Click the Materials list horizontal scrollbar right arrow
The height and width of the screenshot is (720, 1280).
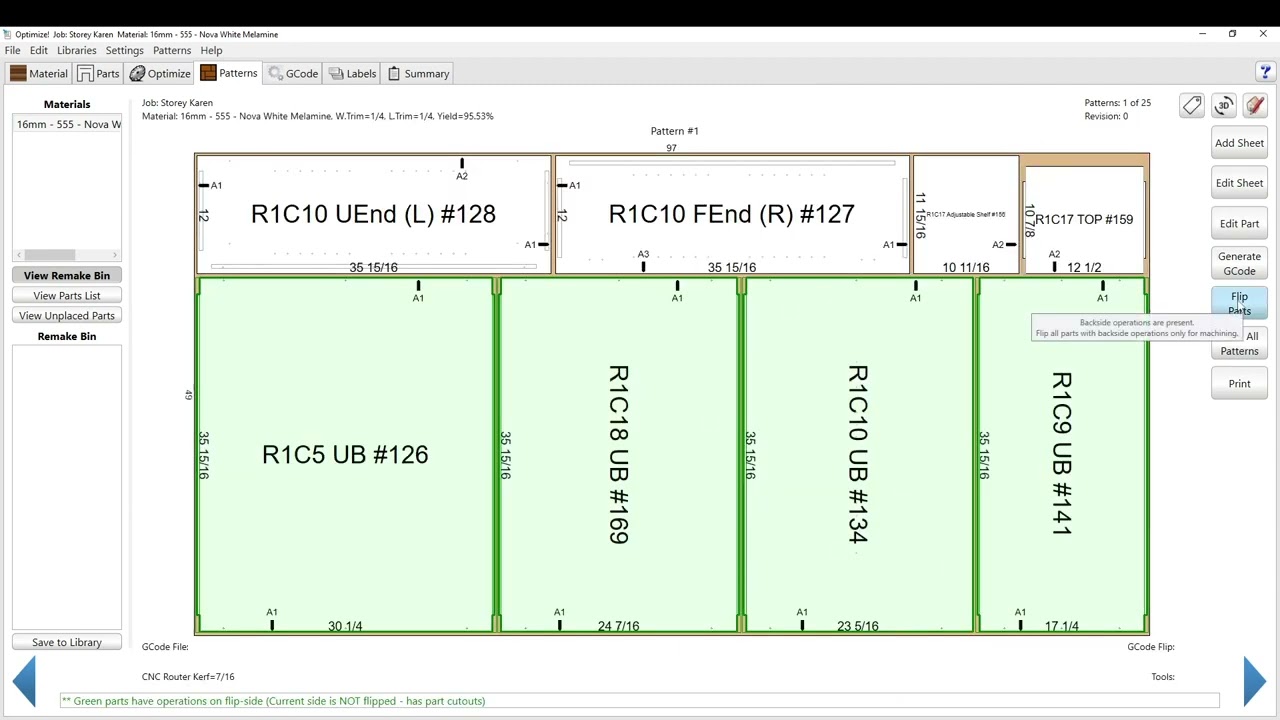(x=115, y=255)
